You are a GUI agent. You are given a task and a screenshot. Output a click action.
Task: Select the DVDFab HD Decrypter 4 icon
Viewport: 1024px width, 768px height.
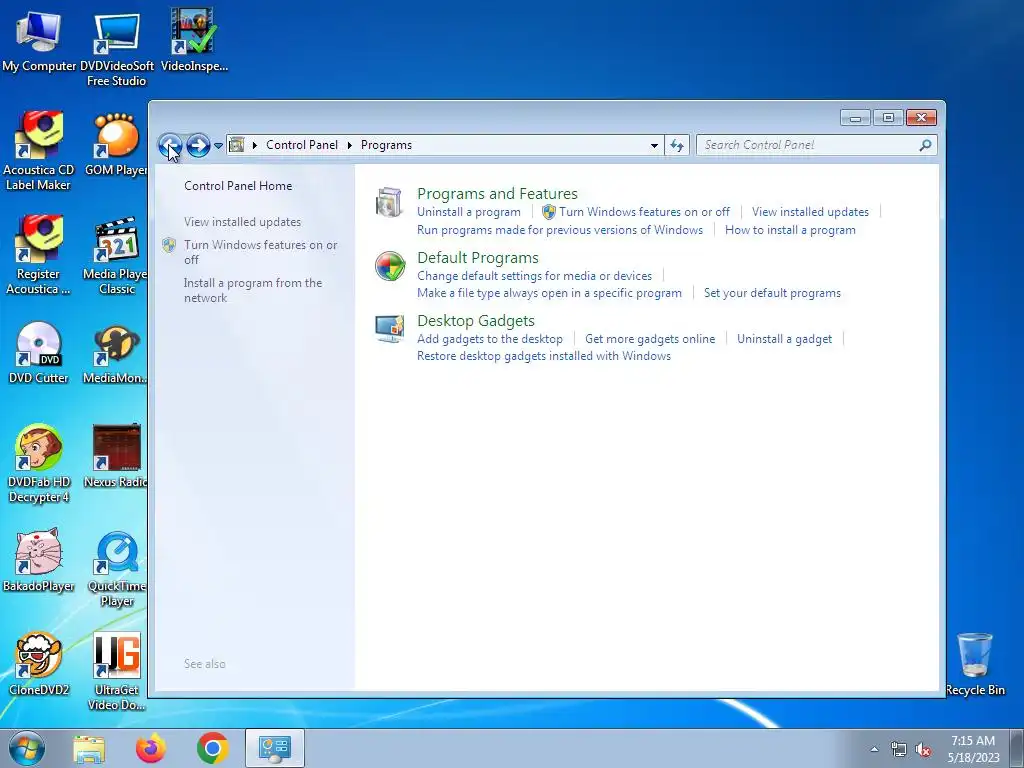point(39,464)
